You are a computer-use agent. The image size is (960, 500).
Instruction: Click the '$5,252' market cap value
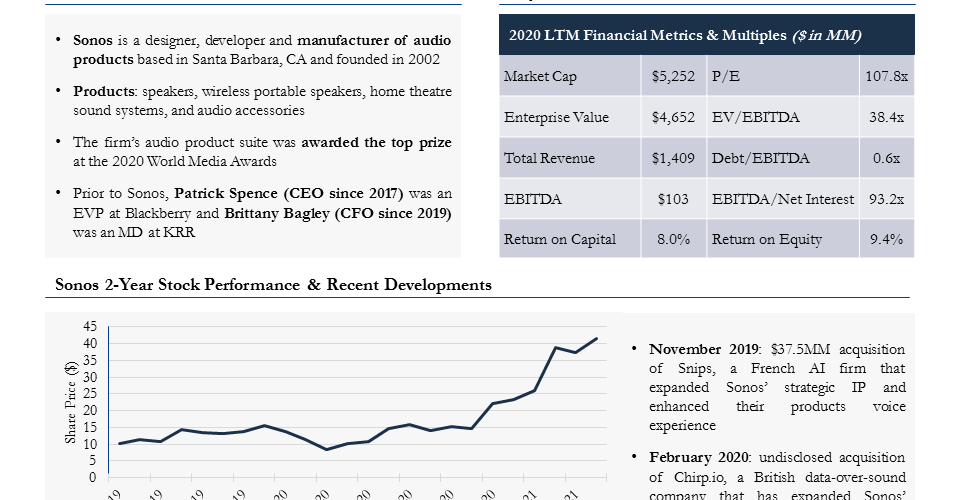click(x=673, y=76)
